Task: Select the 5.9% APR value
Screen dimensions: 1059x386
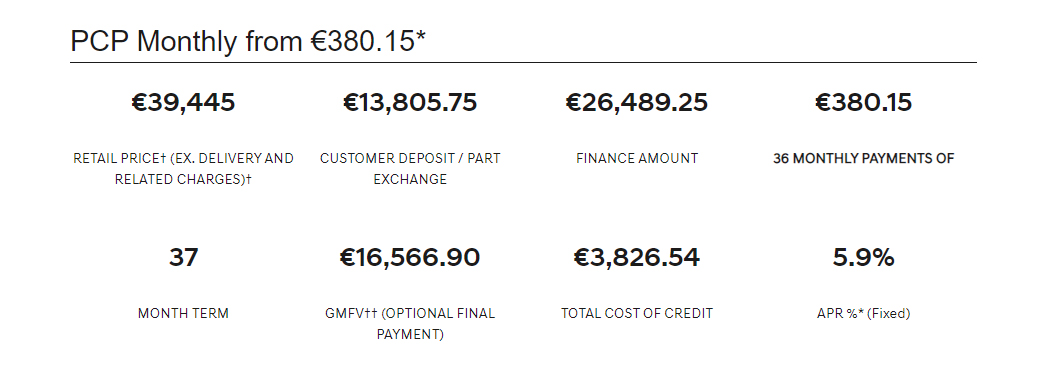Action: pyautogui.click(x=864, y=258)
